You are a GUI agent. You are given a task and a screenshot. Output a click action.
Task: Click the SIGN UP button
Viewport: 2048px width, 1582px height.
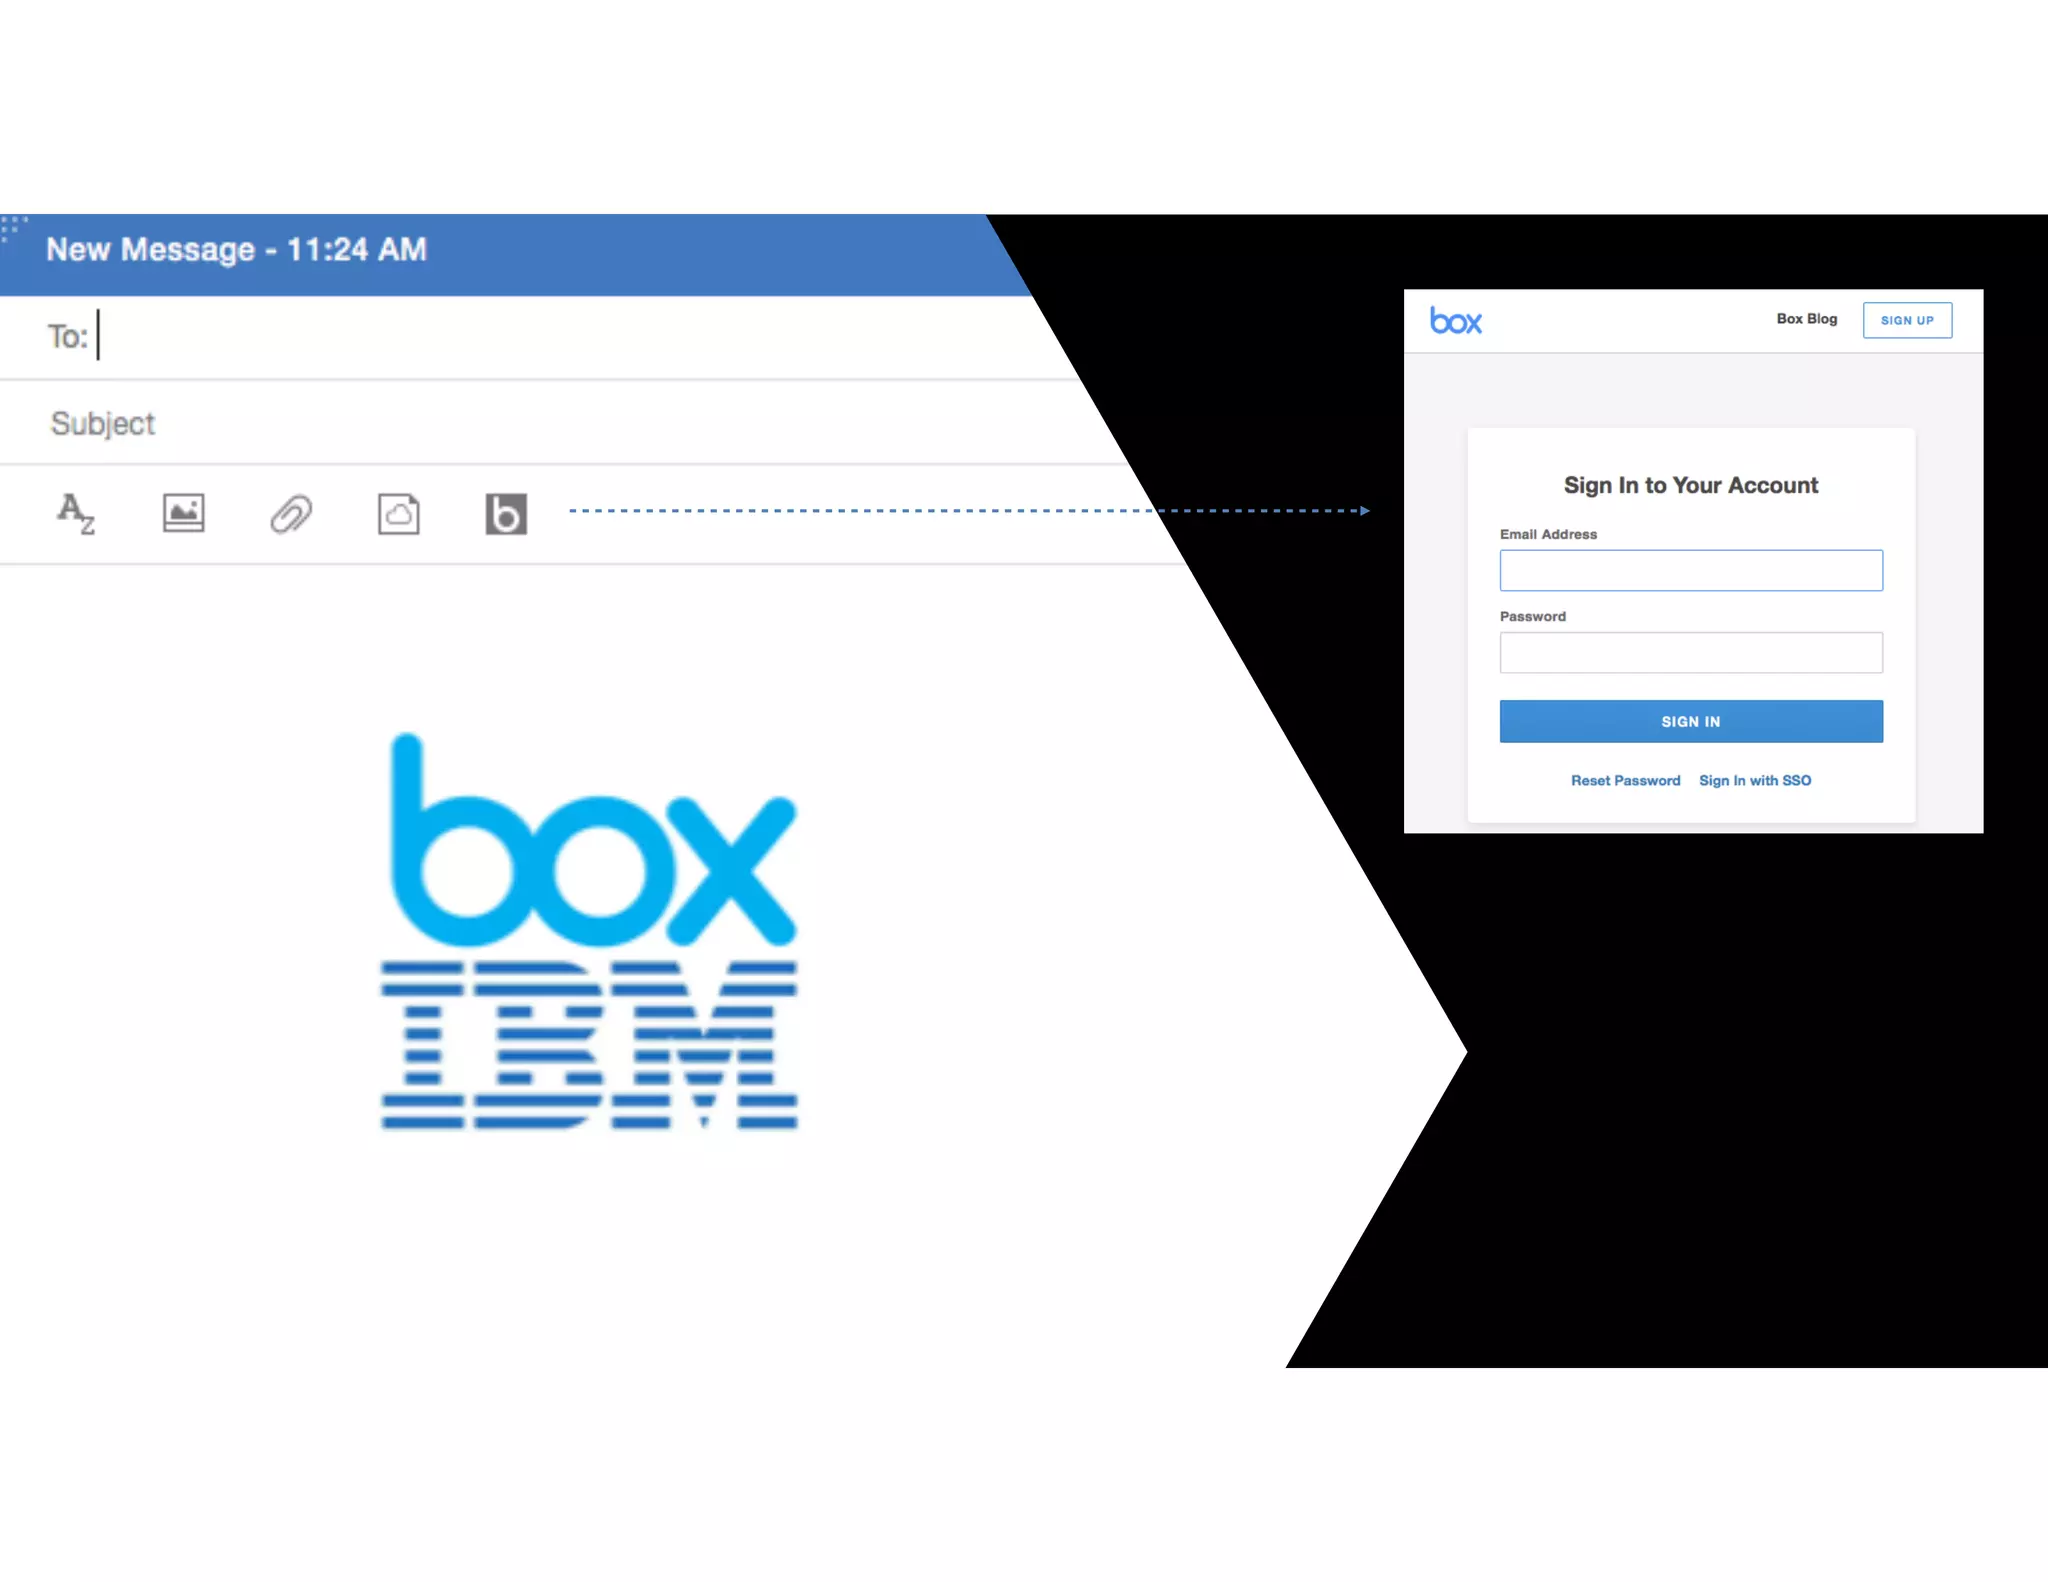(1906, 320)
